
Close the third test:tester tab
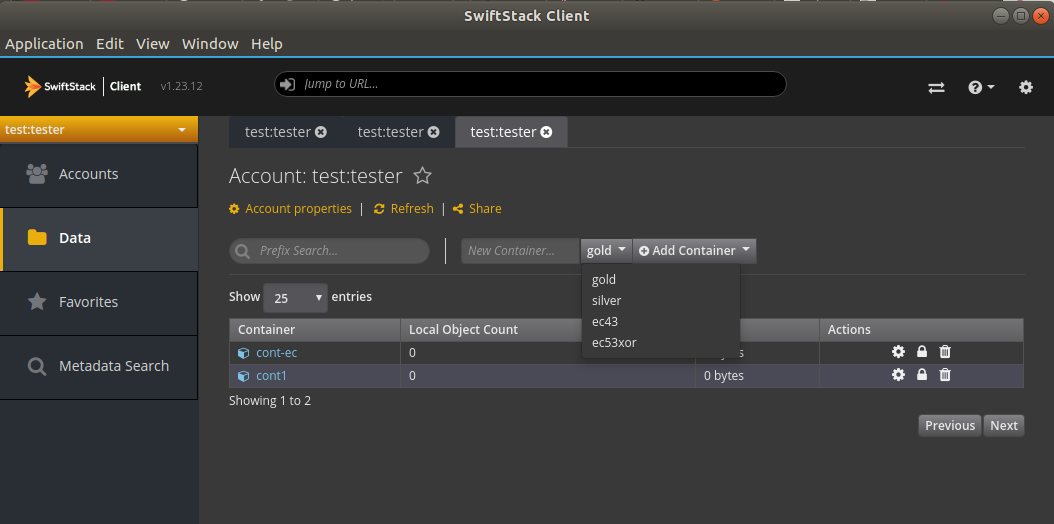click(546, 132)
